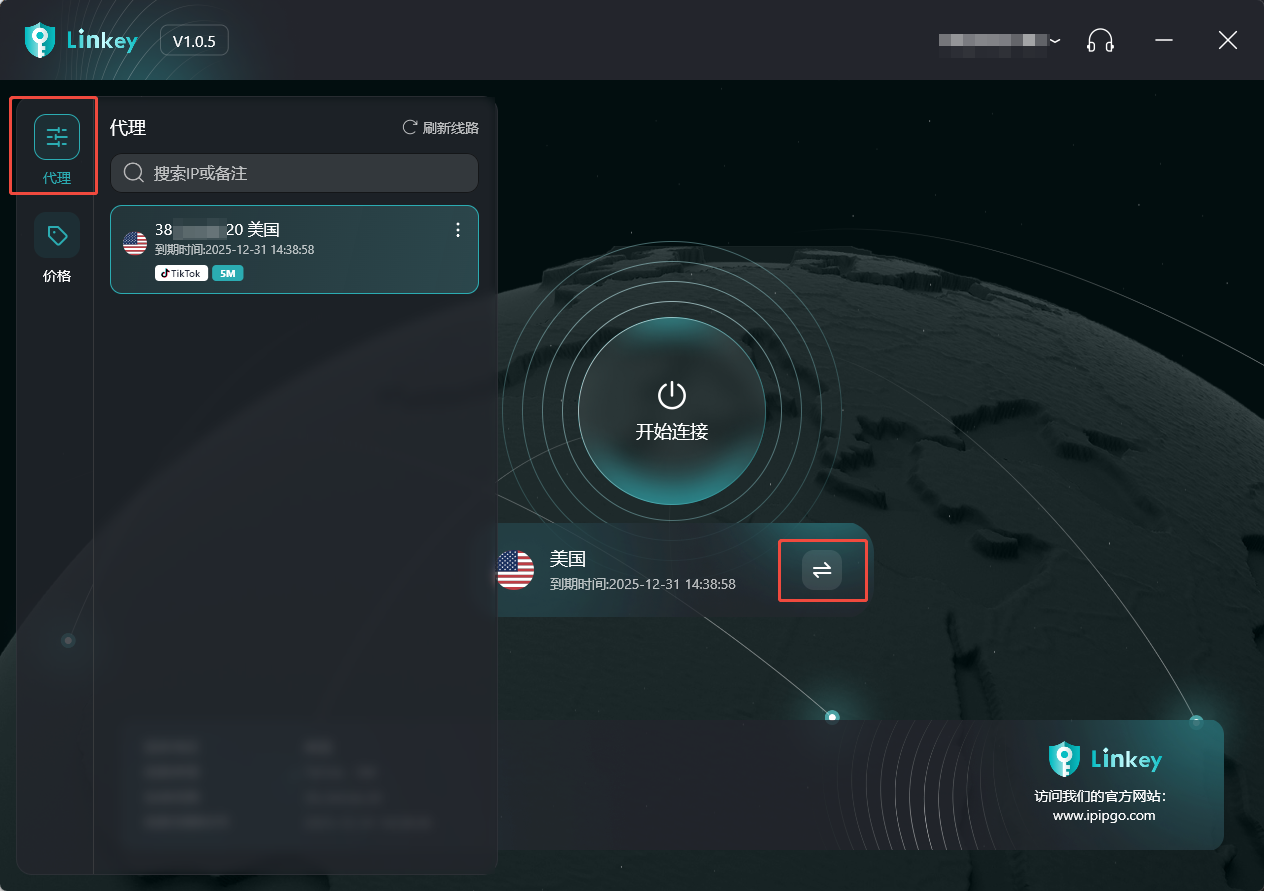Click the 5M bandwidth badge
This screenshot has height=891, width=1264.
pos(228,273)
